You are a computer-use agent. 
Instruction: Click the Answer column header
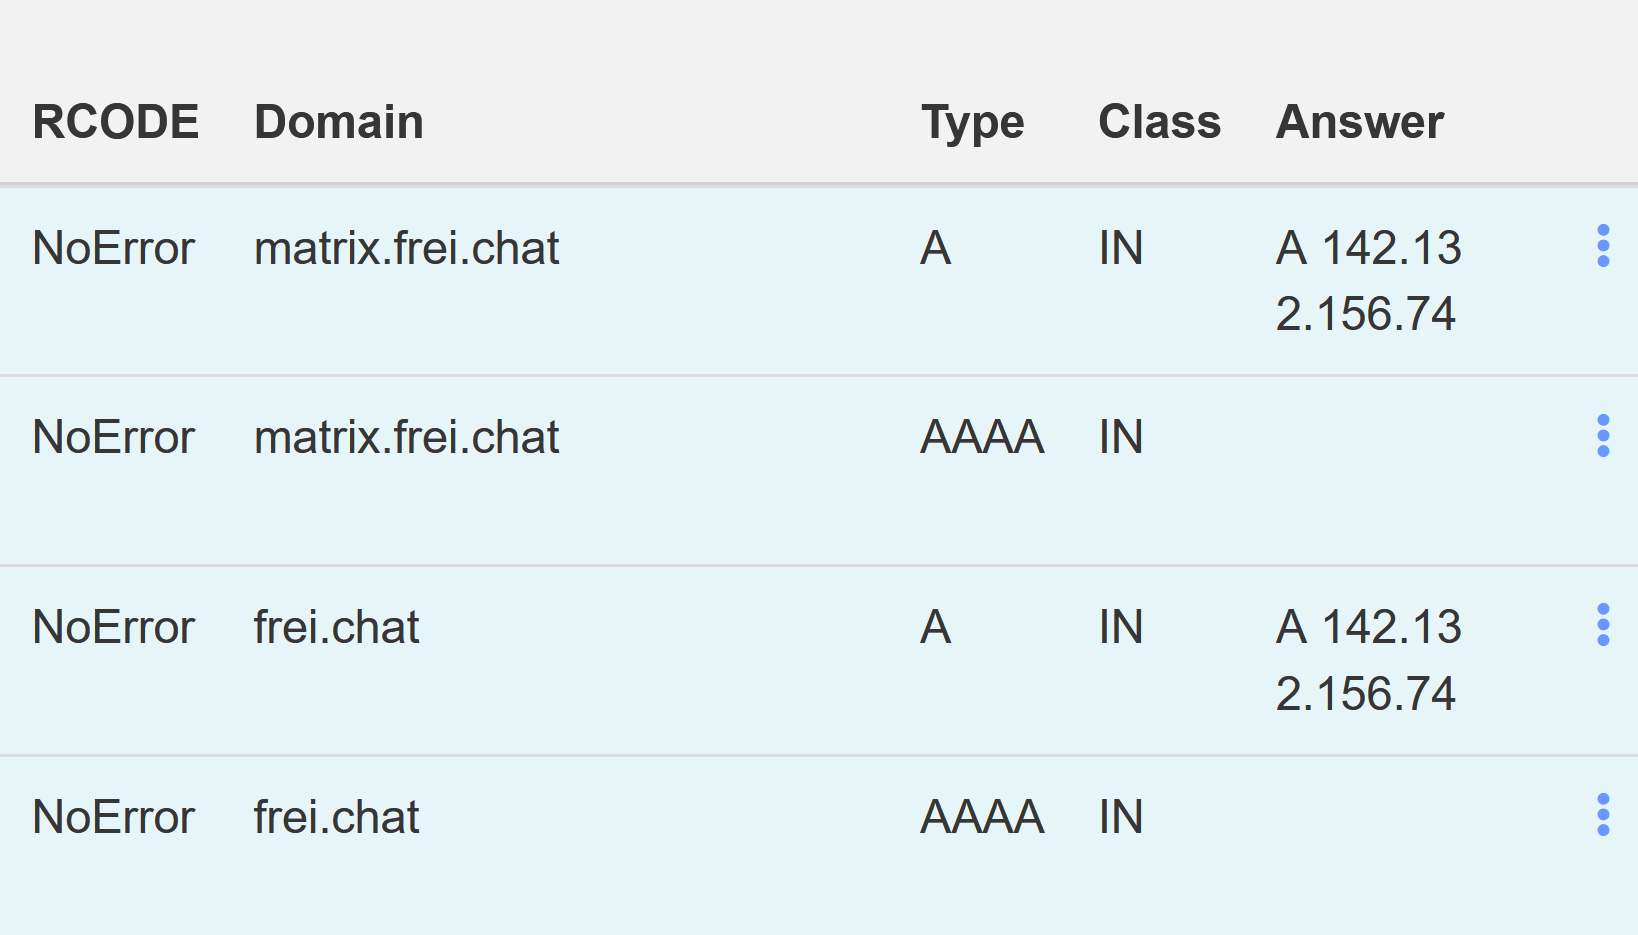[1360, 122]
